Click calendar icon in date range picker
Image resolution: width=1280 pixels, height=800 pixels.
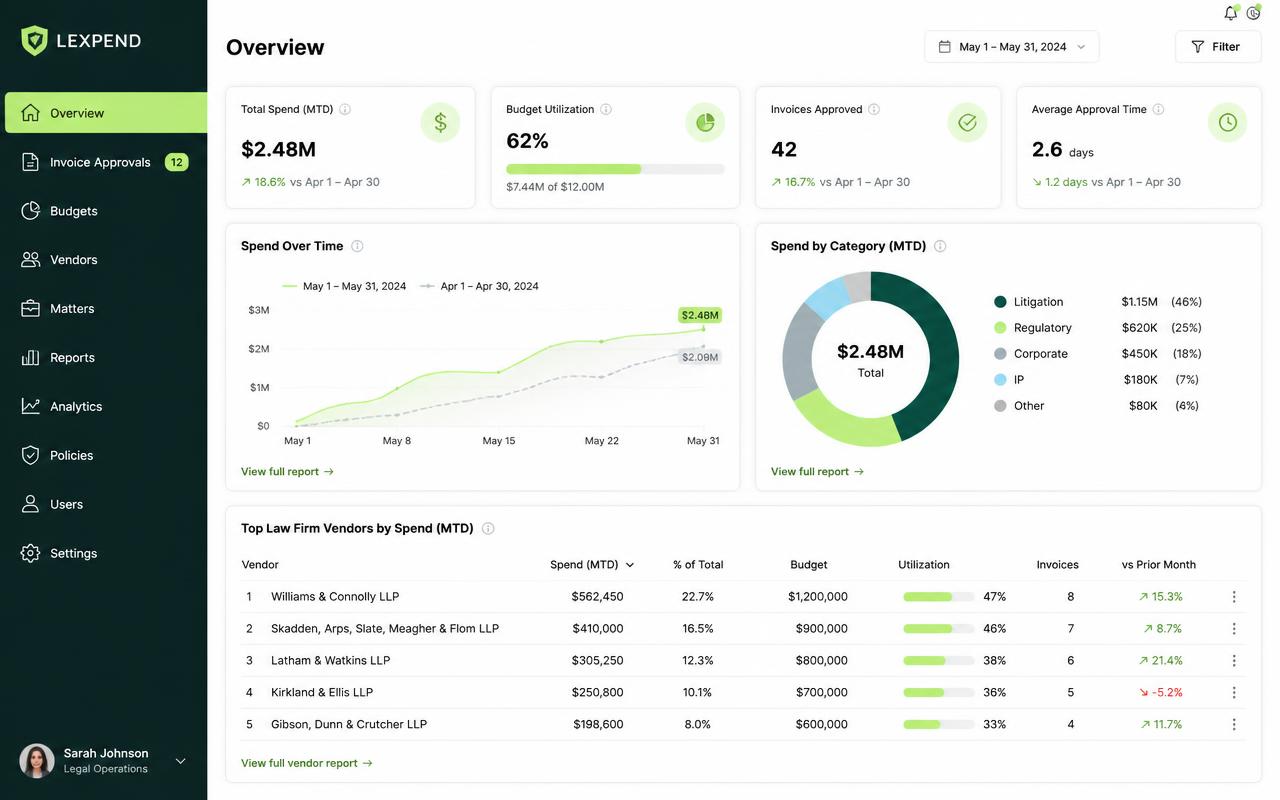tap(944, 47)
